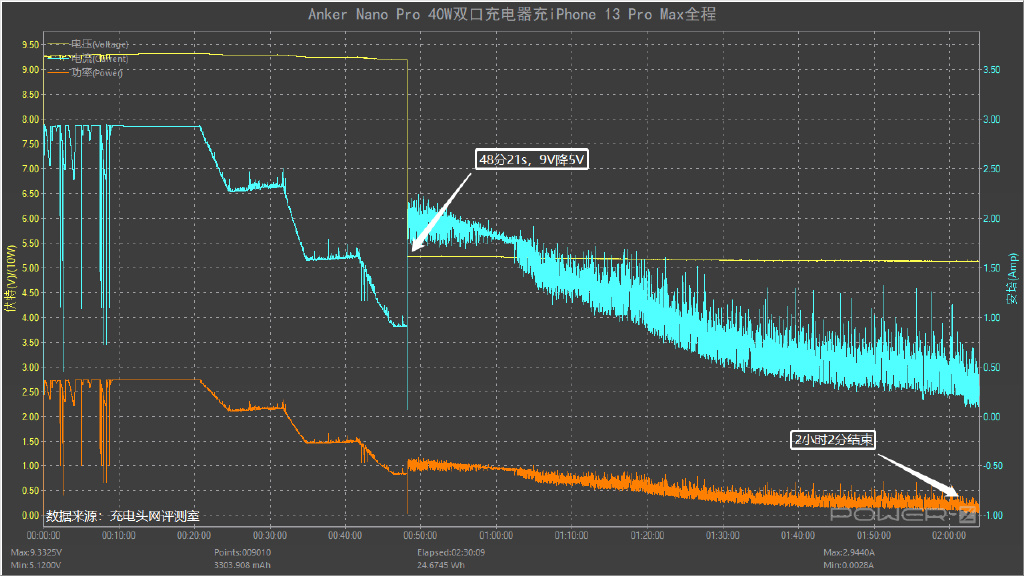This screenshot has width=1024, height=576.
Task: Click the 2.00 tick on the left voltage axis
Action: coord(31,417)
